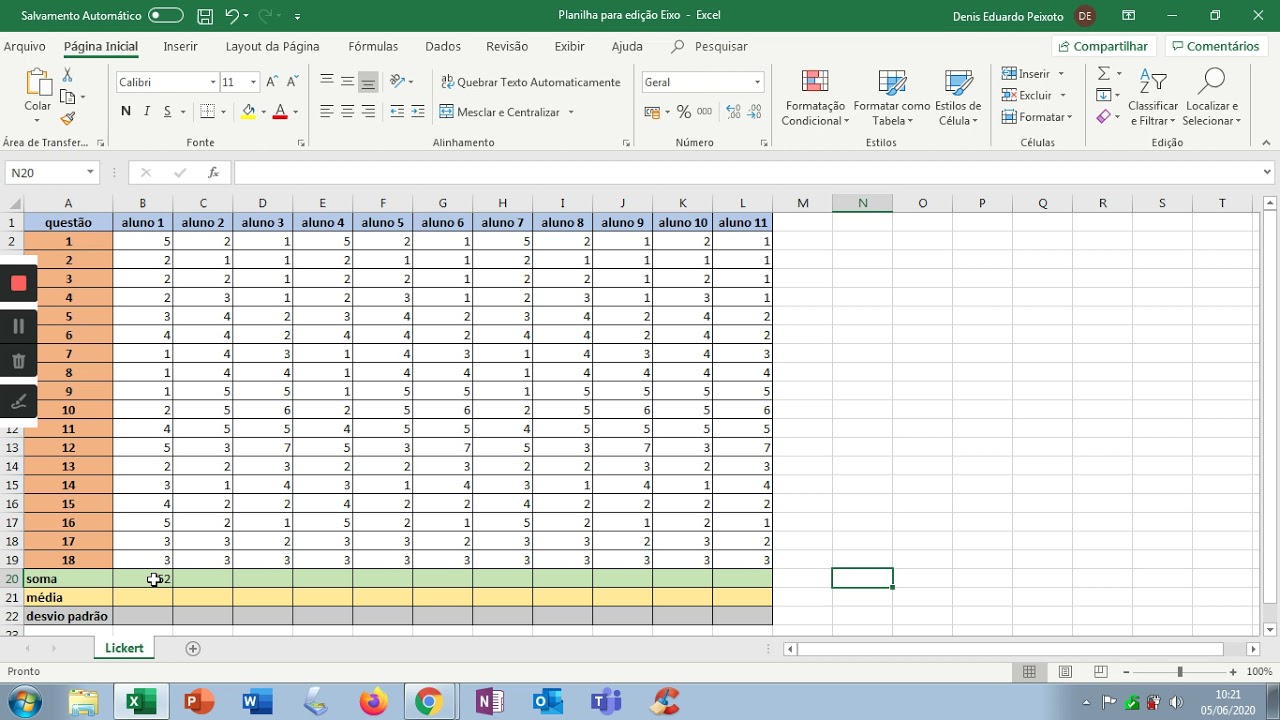This screenshot has height=720, width=1280.
Task: Switch to the Inserir tab
Action: point(180,46)
